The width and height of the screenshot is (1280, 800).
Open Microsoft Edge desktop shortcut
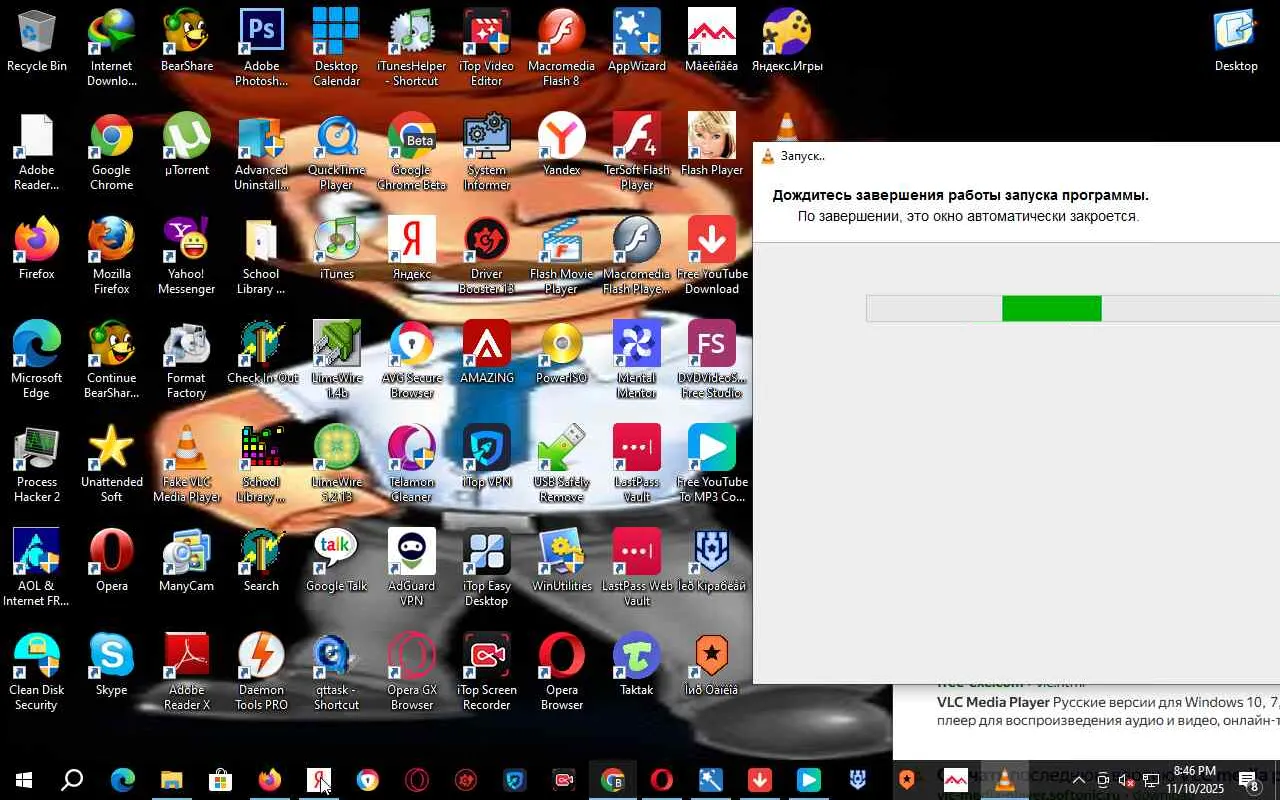[x=37, y=360]
